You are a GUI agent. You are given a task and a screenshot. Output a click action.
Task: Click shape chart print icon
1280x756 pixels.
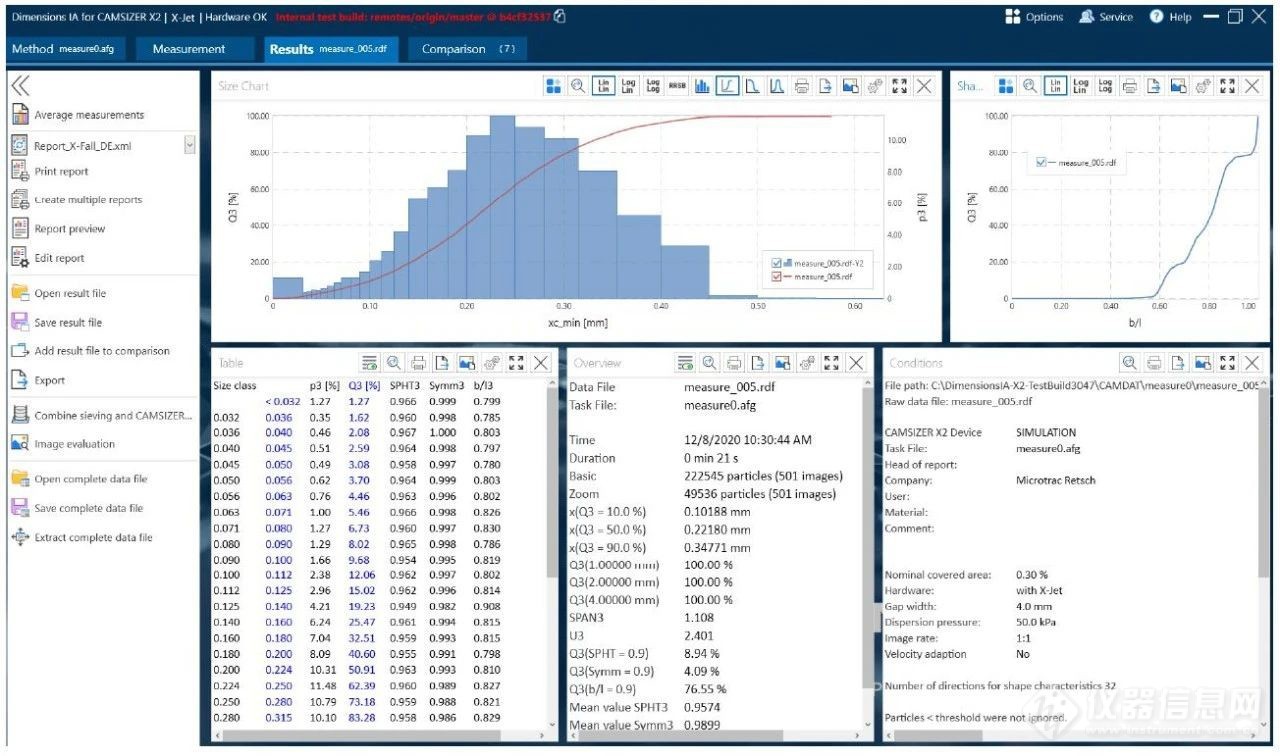click(1129, 87)
